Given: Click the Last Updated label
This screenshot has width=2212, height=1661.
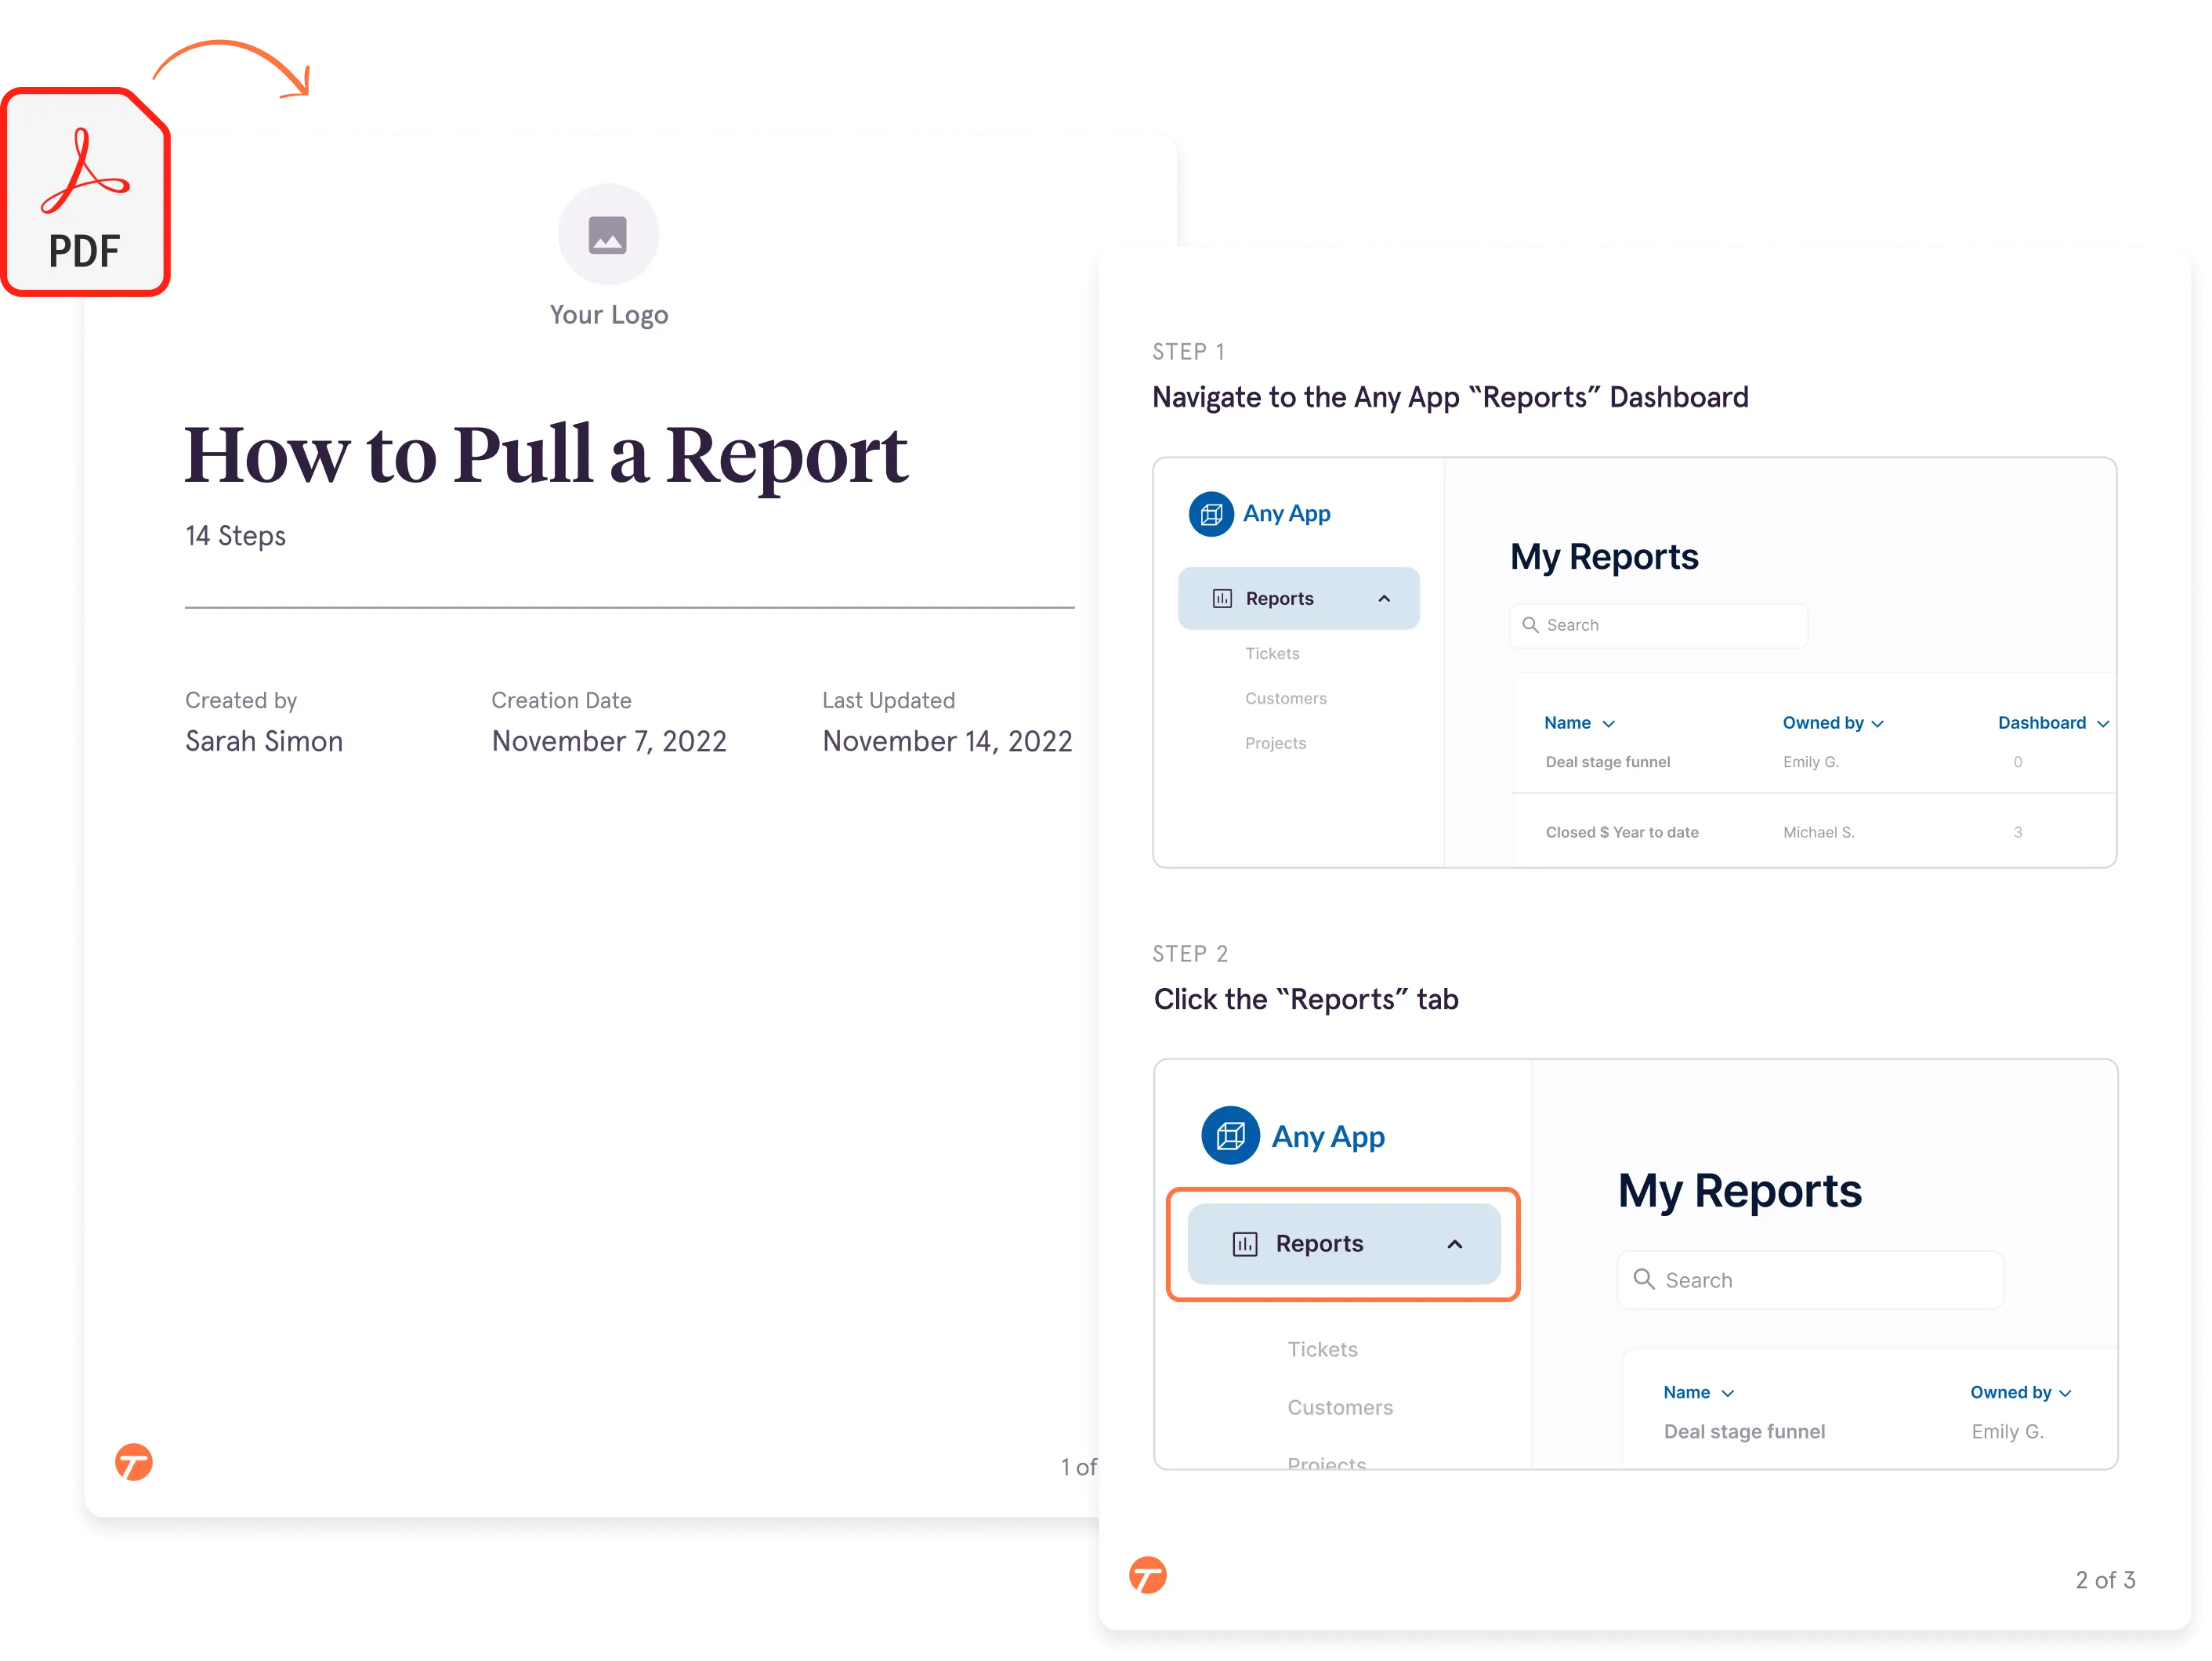Looking at the screenshot, I should (889, 700).
